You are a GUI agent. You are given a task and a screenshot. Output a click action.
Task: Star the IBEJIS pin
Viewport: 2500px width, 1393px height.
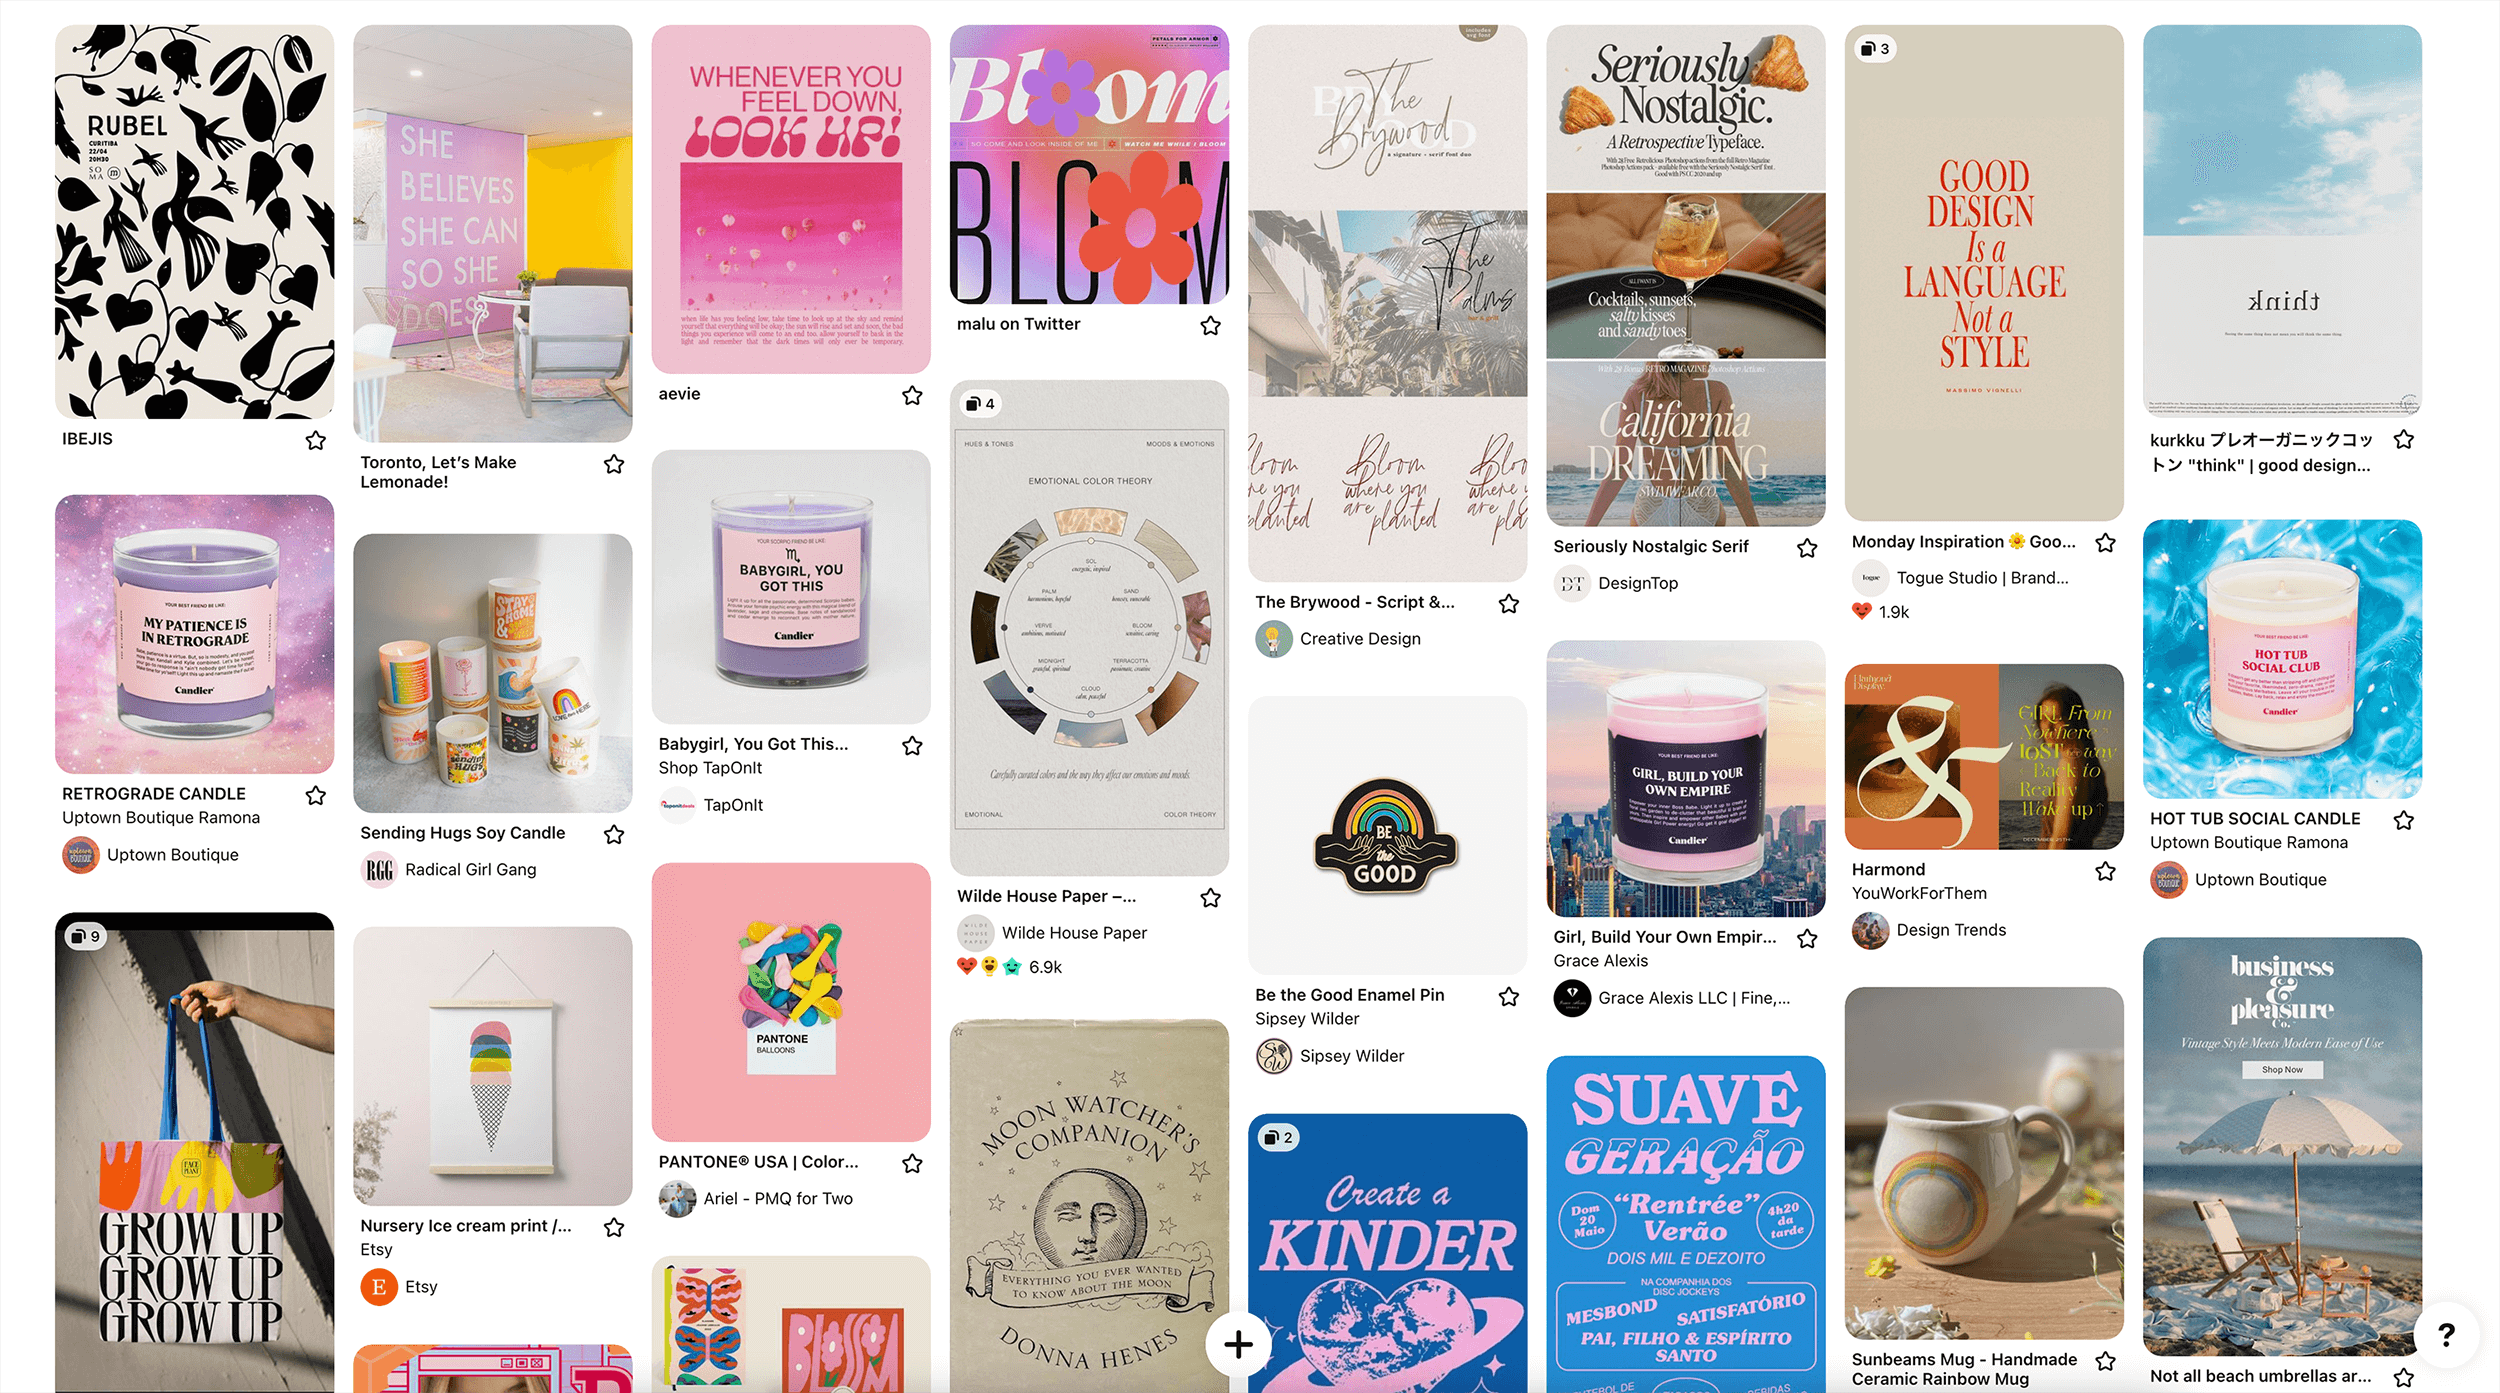pyautogui.click(x=316, y=440)
